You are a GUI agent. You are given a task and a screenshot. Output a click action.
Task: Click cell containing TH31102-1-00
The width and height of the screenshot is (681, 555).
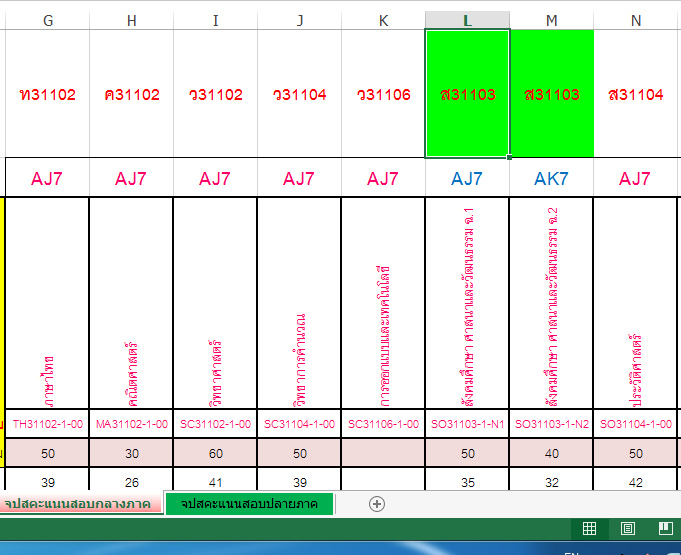point(48,424)
